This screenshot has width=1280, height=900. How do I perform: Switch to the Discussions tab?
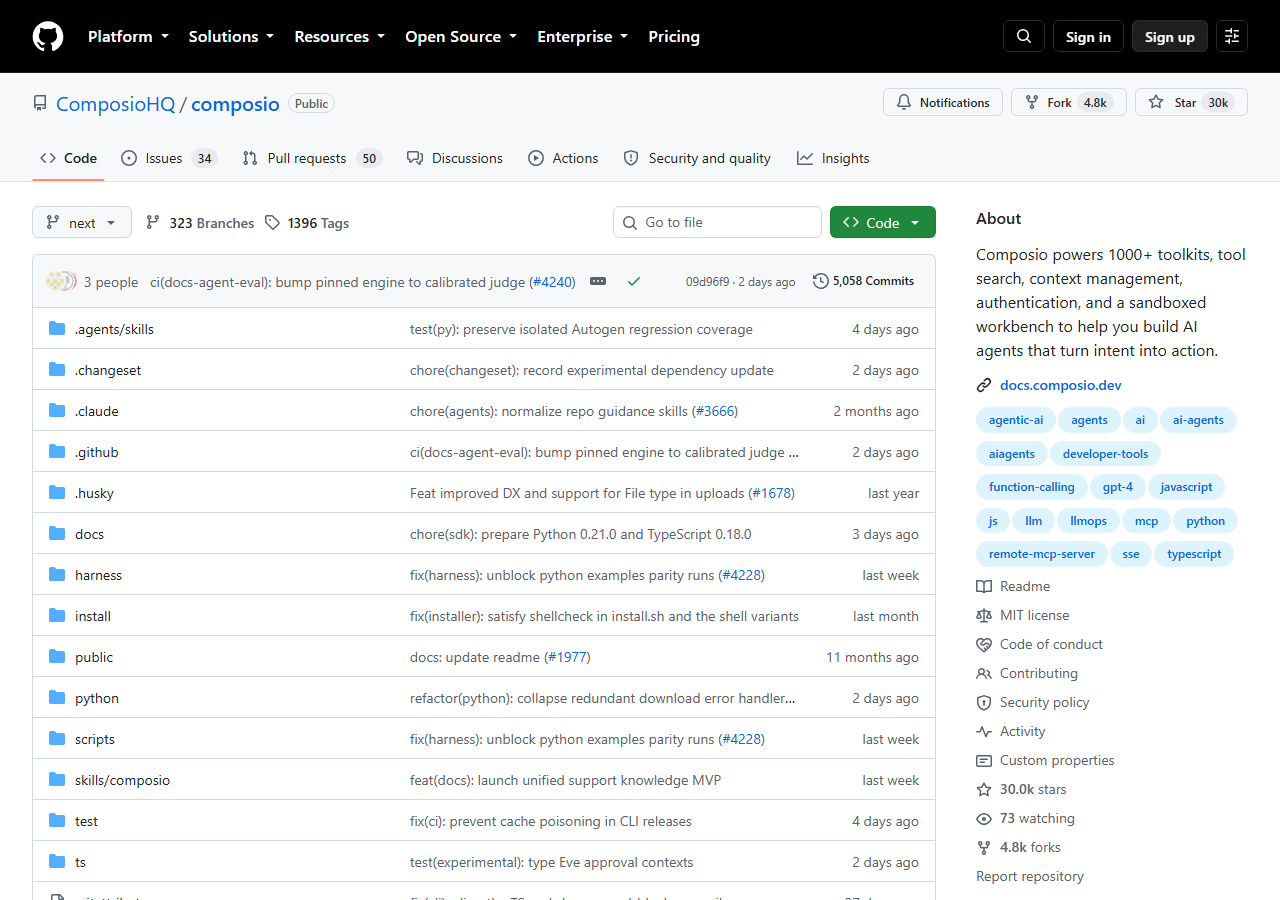tap(455, 158)
